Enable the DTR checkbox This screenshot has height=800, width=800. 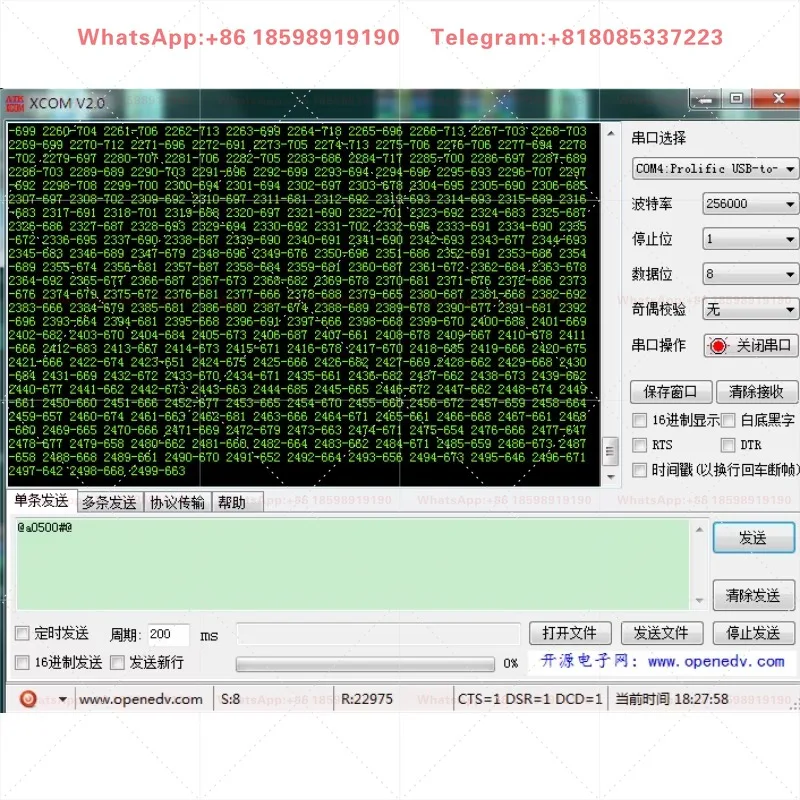[728, 445]
